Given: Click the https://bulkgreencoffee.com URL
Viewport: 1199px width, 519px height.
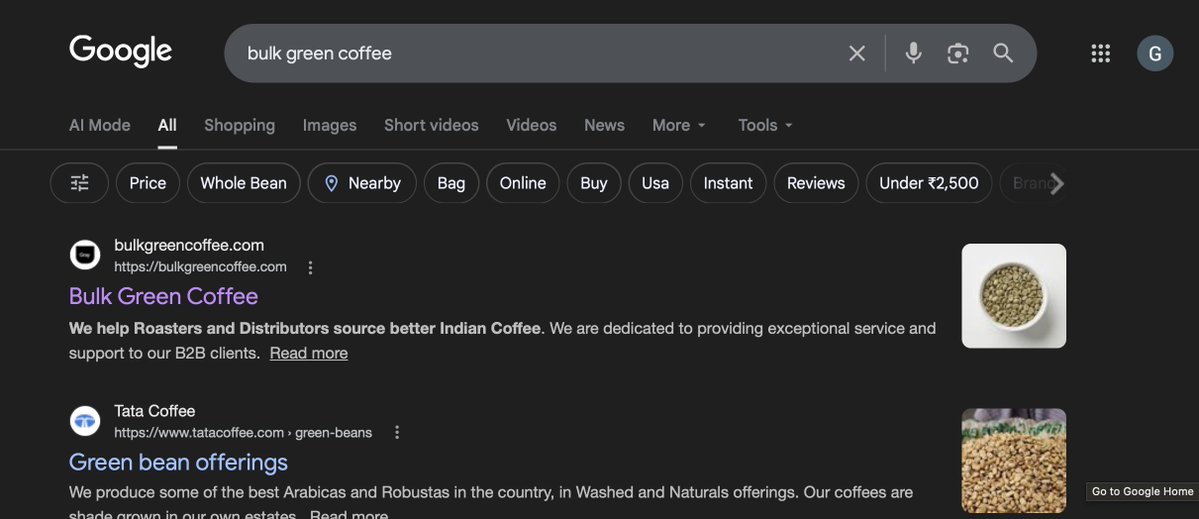Looking at the screenshot, I should (200, 267).
